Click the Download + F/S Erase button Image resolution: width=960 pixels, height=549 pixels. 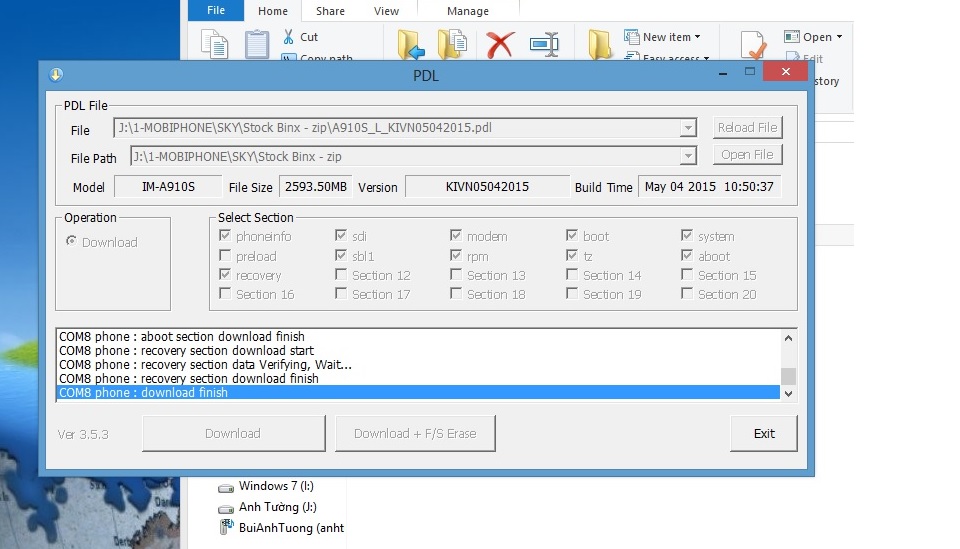(415, 433)
